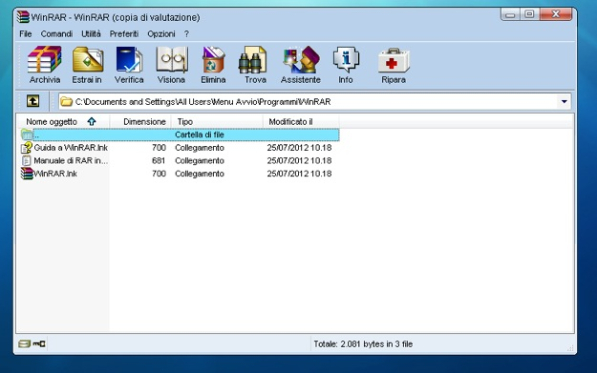Image resolution: width=597 pixels, height=373 pixels.
Task: Click the Ripara first-aid icon
Action: coord(394,60)
